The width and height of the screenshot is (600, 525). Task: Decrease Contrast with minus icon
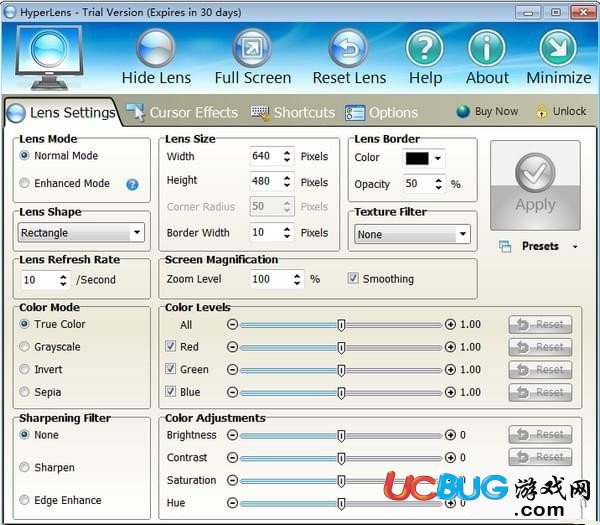tap(232, 458)
